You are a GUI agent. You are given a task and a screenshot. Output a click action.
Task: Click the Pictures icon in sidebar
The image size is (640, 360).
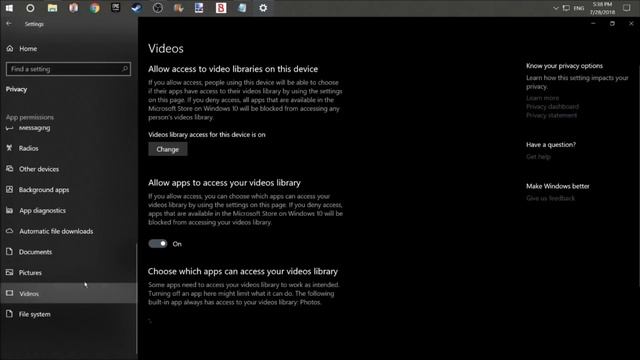point(9,272)
